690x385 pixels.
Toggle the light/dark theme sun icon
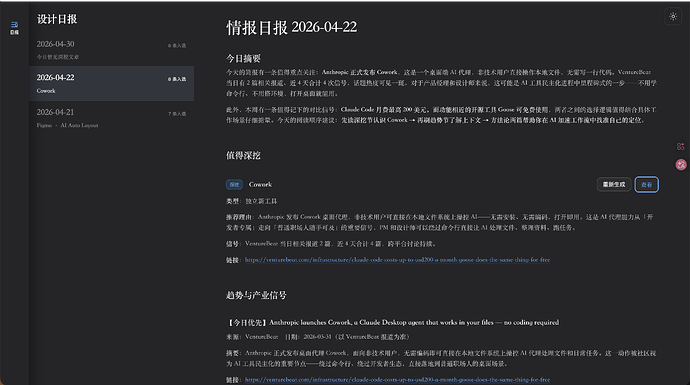coord(673,17)
